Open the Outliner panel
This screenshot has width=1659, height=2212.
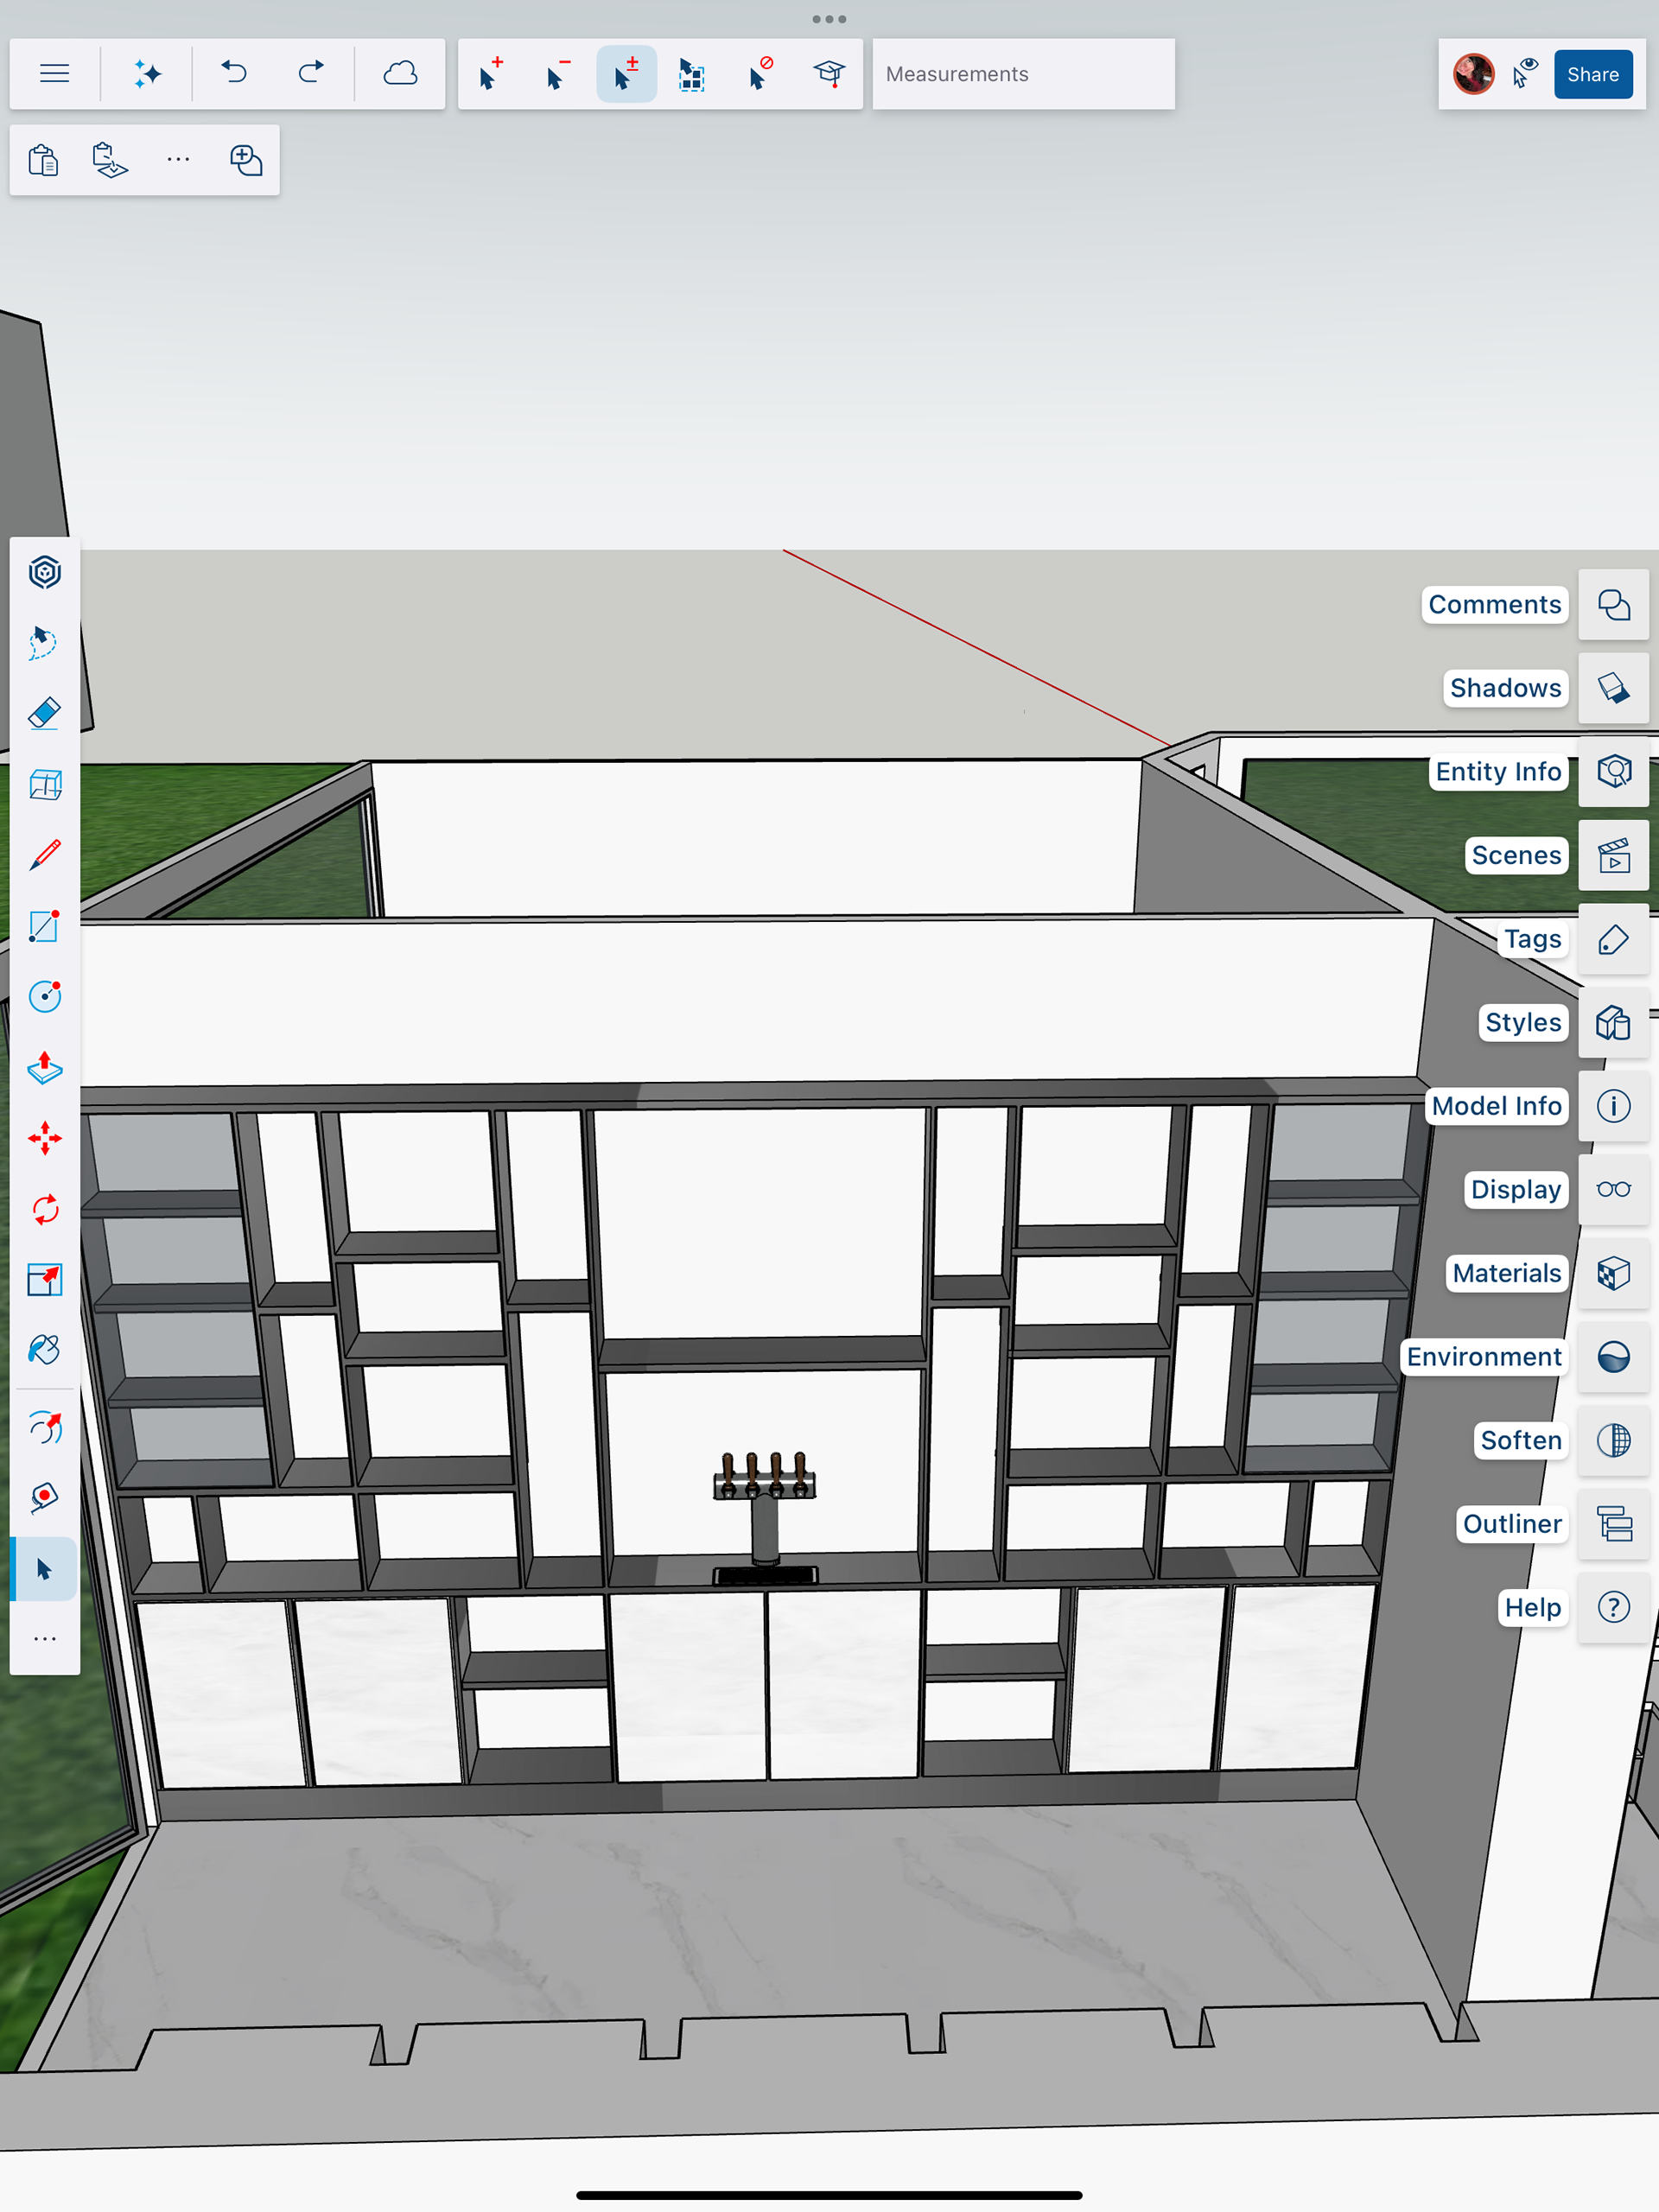pos(1613,1524)
